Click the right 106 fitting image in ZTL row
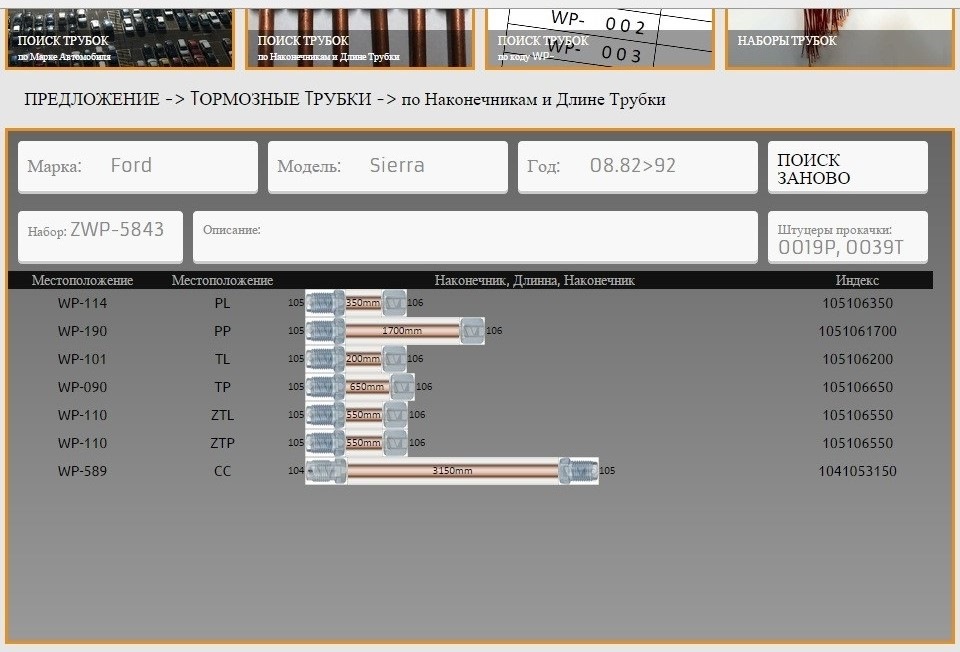 [x=395, y=415]
